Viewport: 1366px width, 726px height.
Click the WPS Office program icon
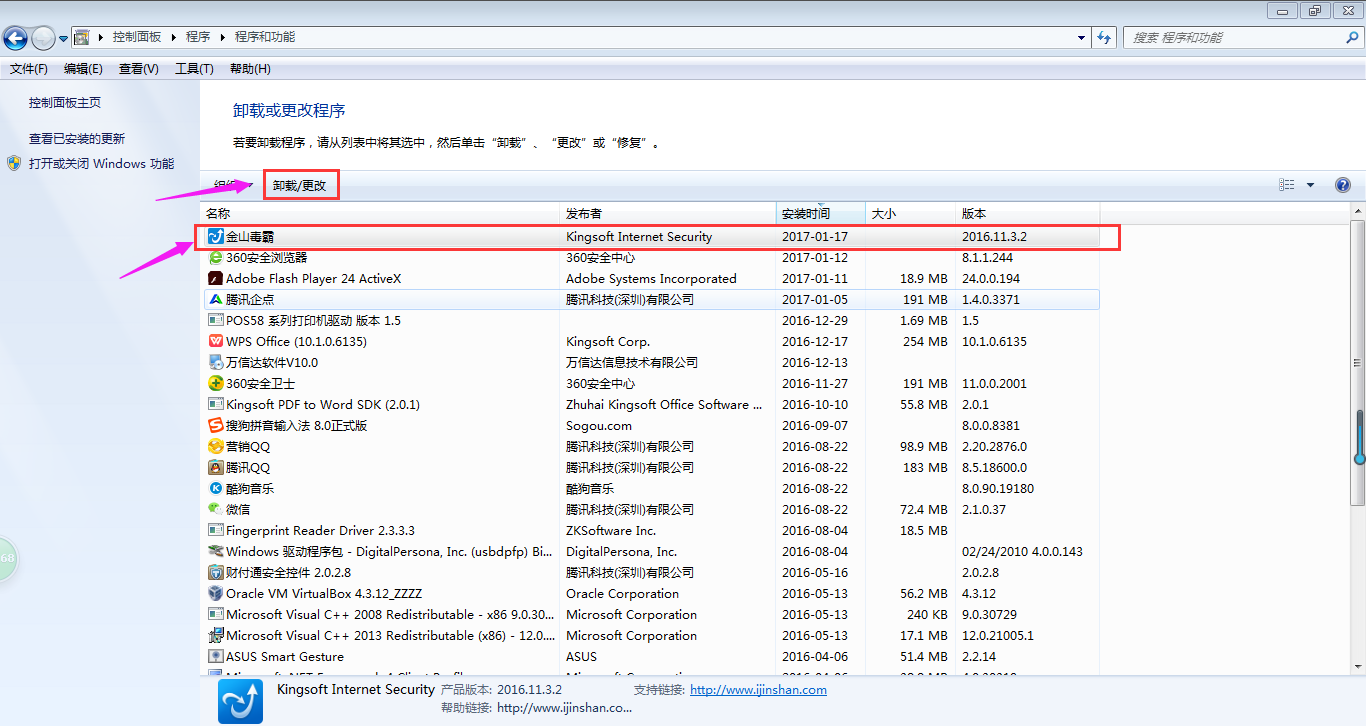[215, 342]
